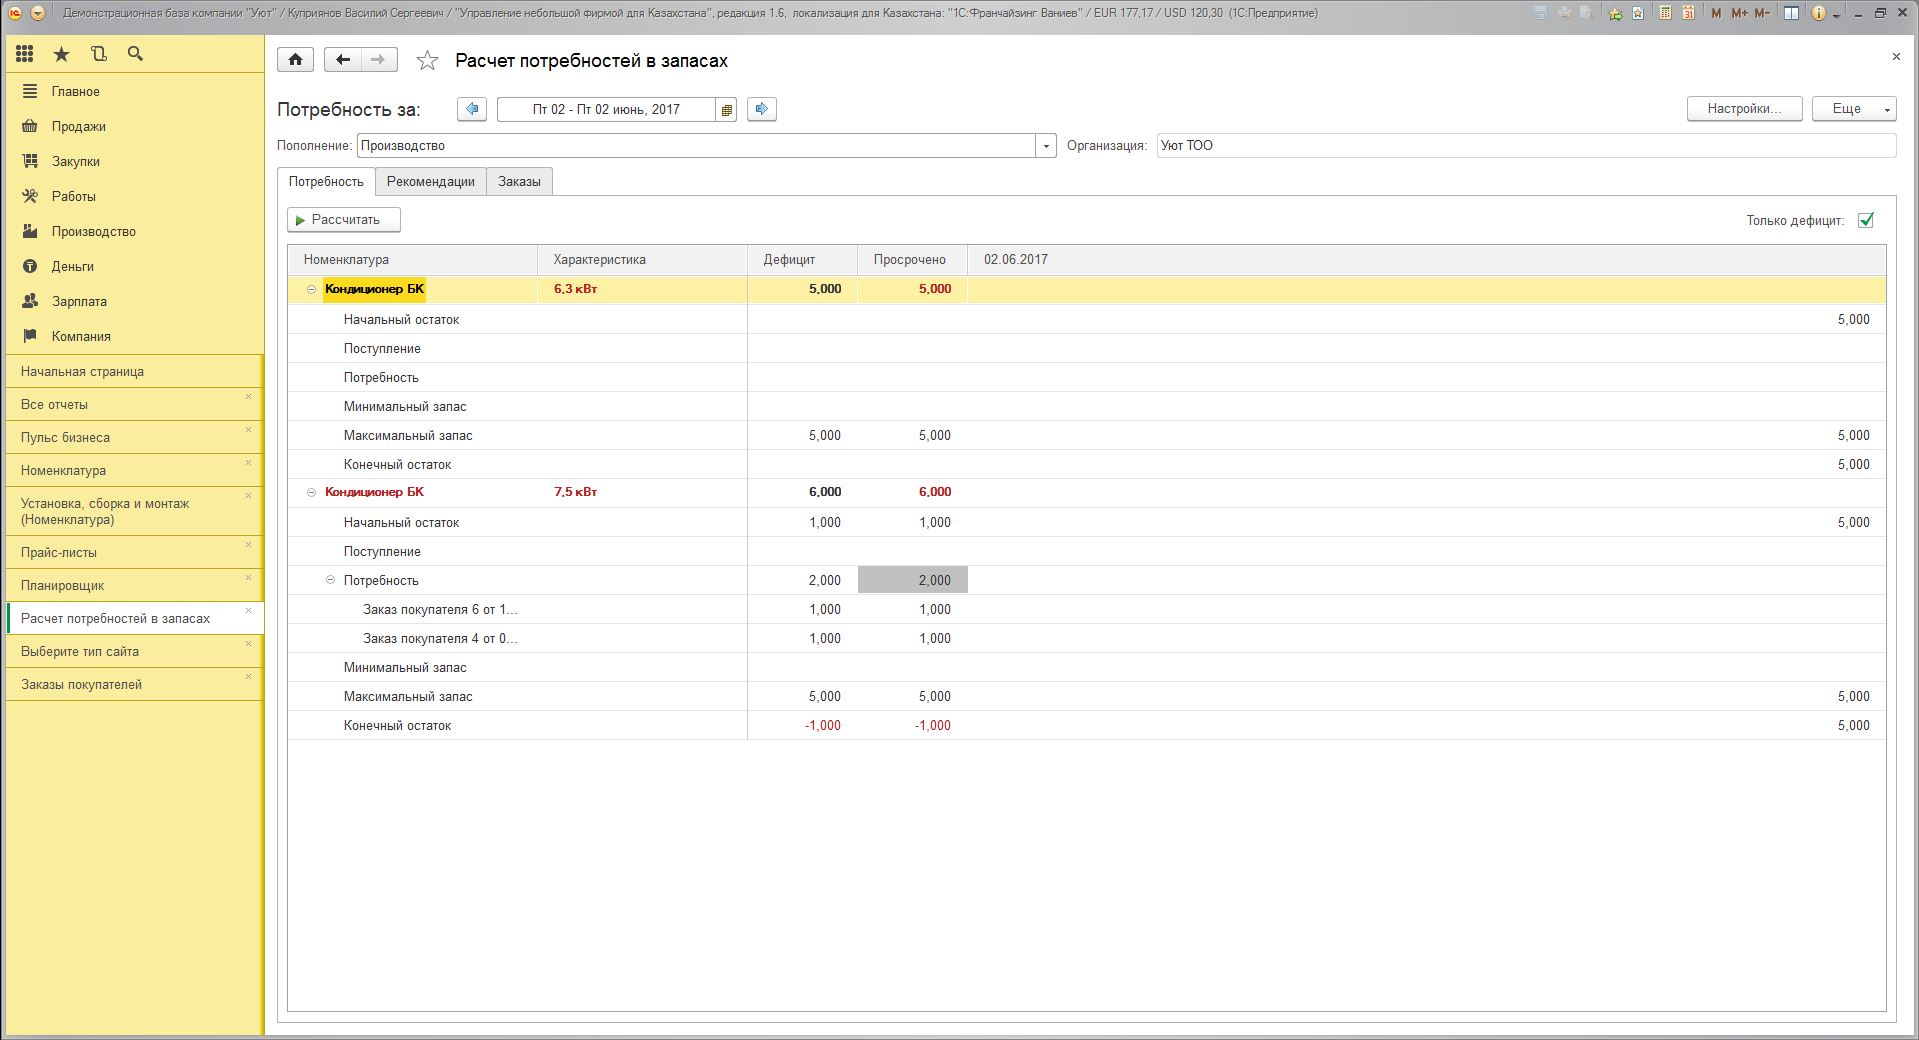The image size is (1919, 1040).
Task: Click the Организация input field
Action: [x=1525, y=146]
